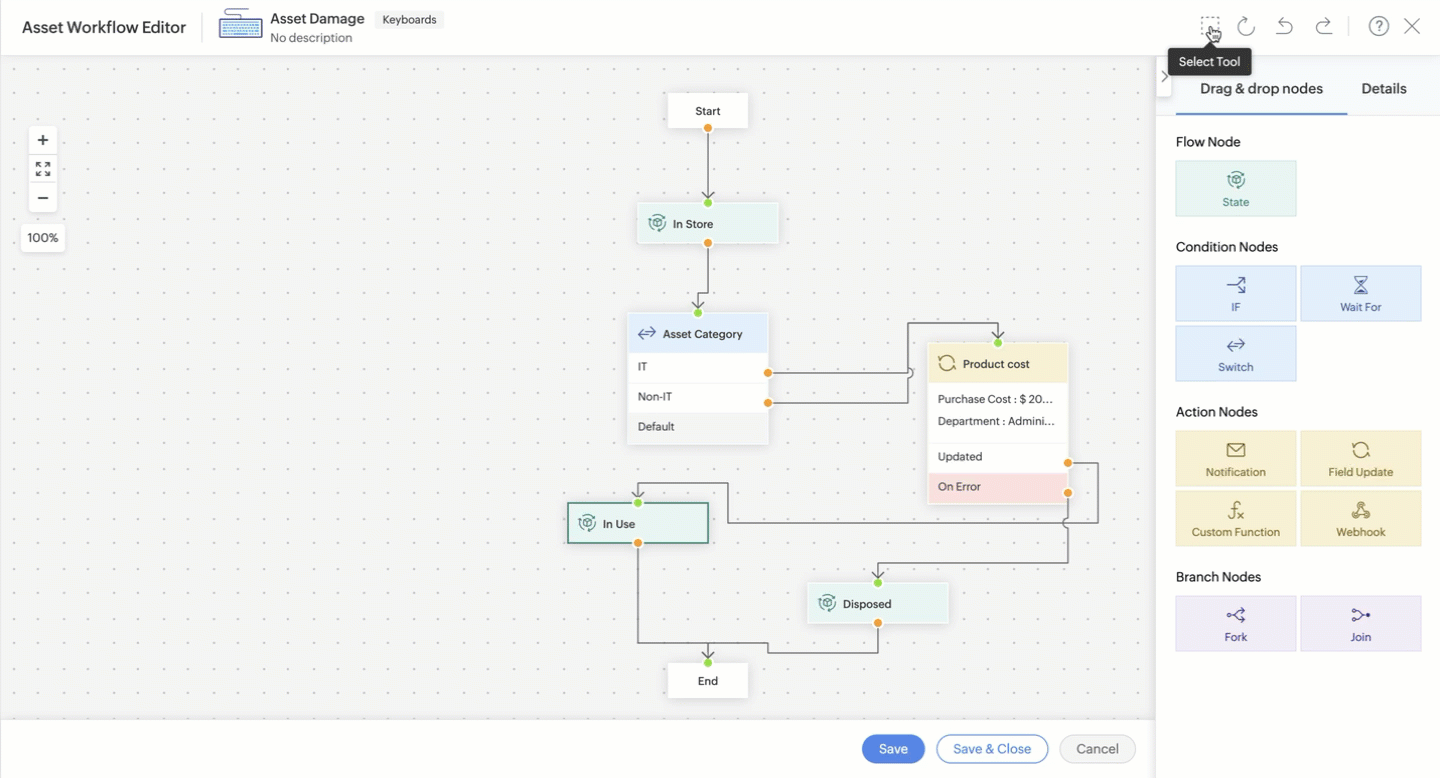The height and width of the screenshot is (778, 1440).
Task: Open the help question mark icon
Action: pos(1378,26)
